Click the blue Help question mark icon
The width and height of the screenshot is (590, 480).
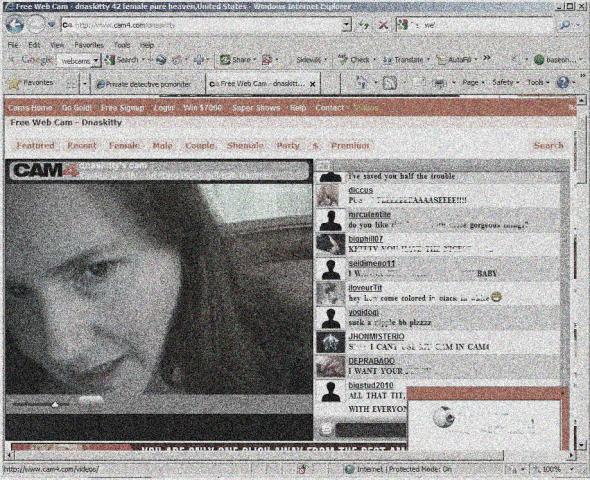[563, 83]
